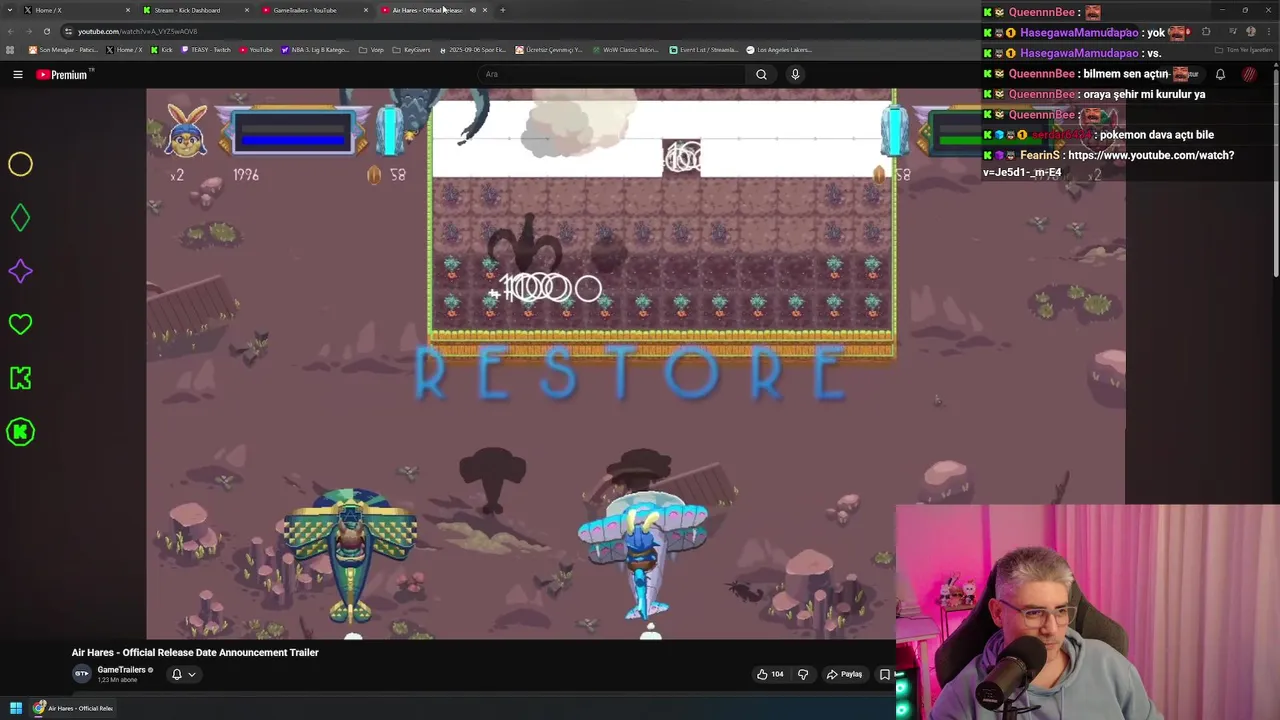The width and height of the screenshot is (1280, 720).
Task: Open a new browser tab
Action: click(502, 10)
